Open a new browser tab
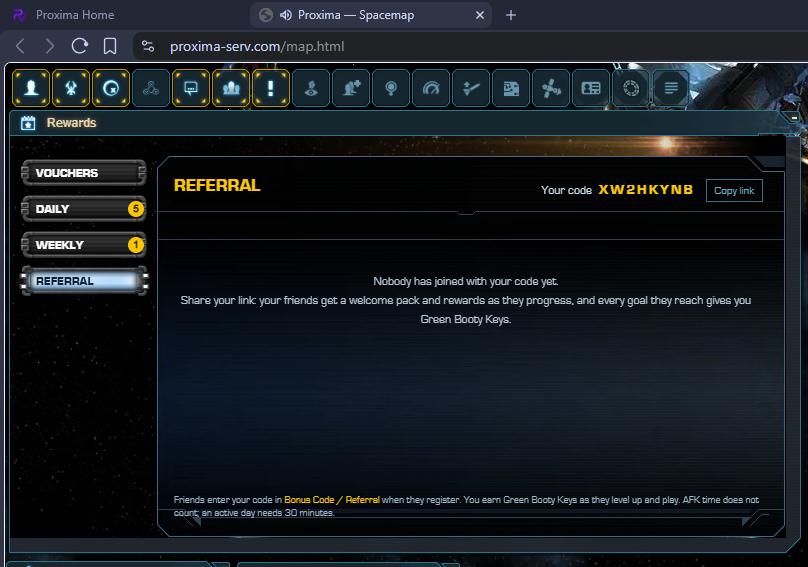The image size is (808, 567). (511, 15)
